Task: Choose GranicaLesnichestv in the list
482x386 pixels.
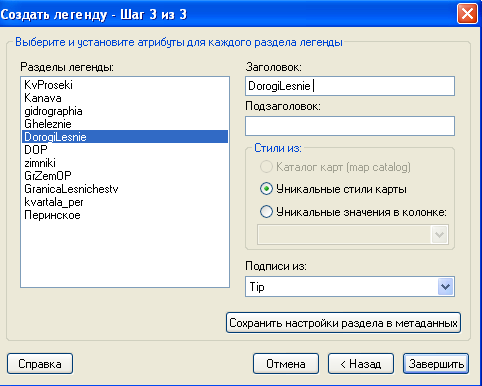Action: 125,189
